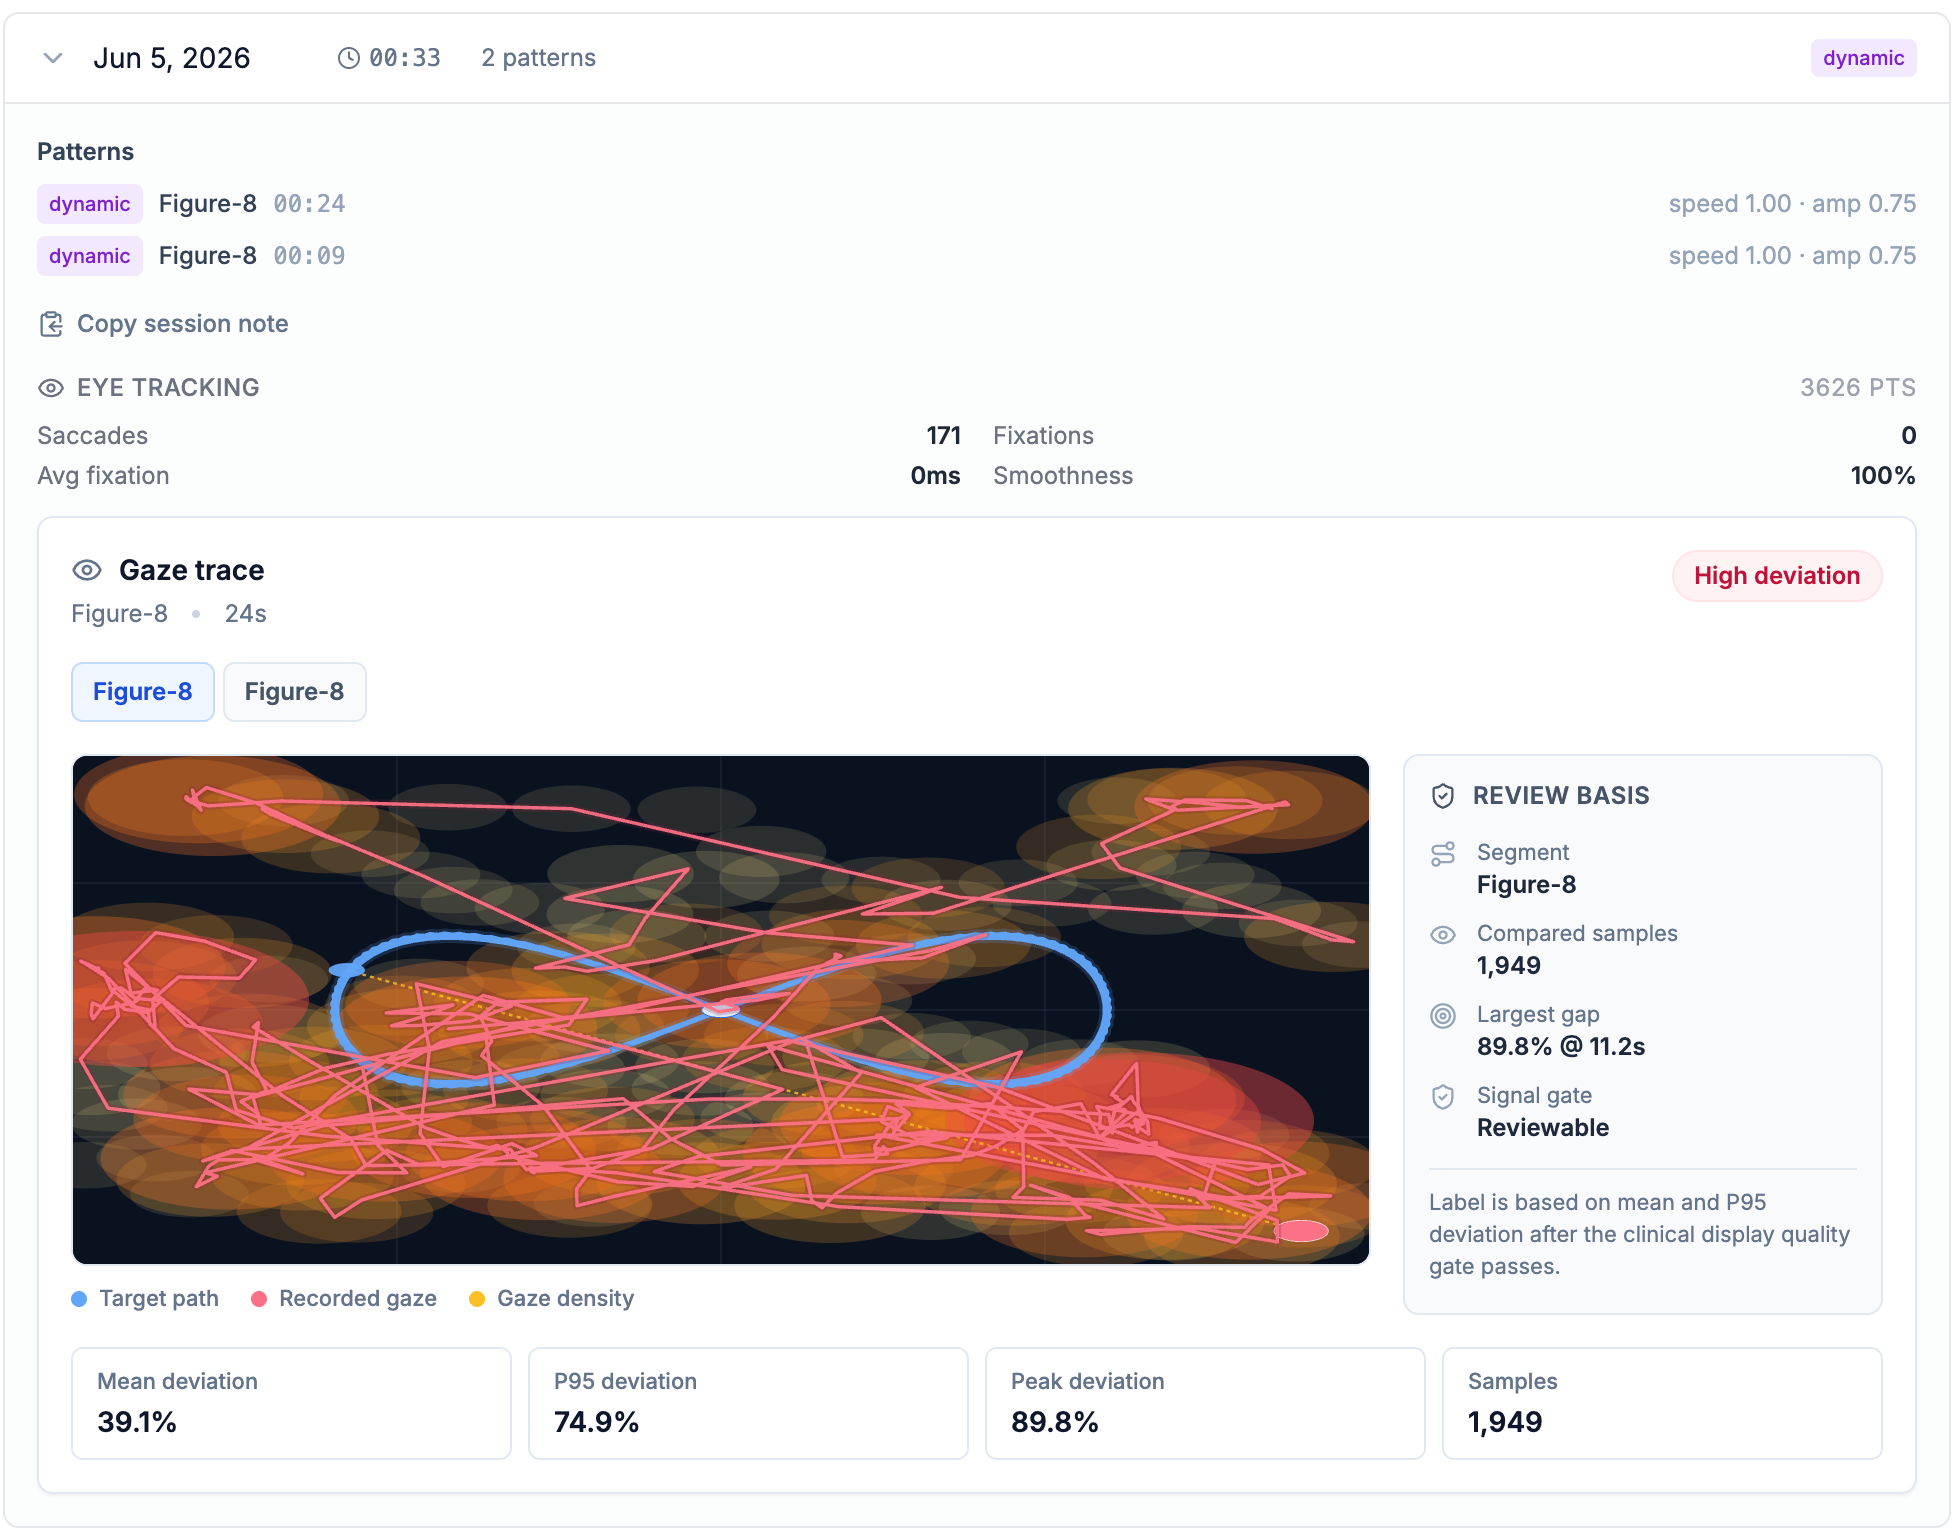Click the Reviewable signal gate value

tap(1543, 1128)
